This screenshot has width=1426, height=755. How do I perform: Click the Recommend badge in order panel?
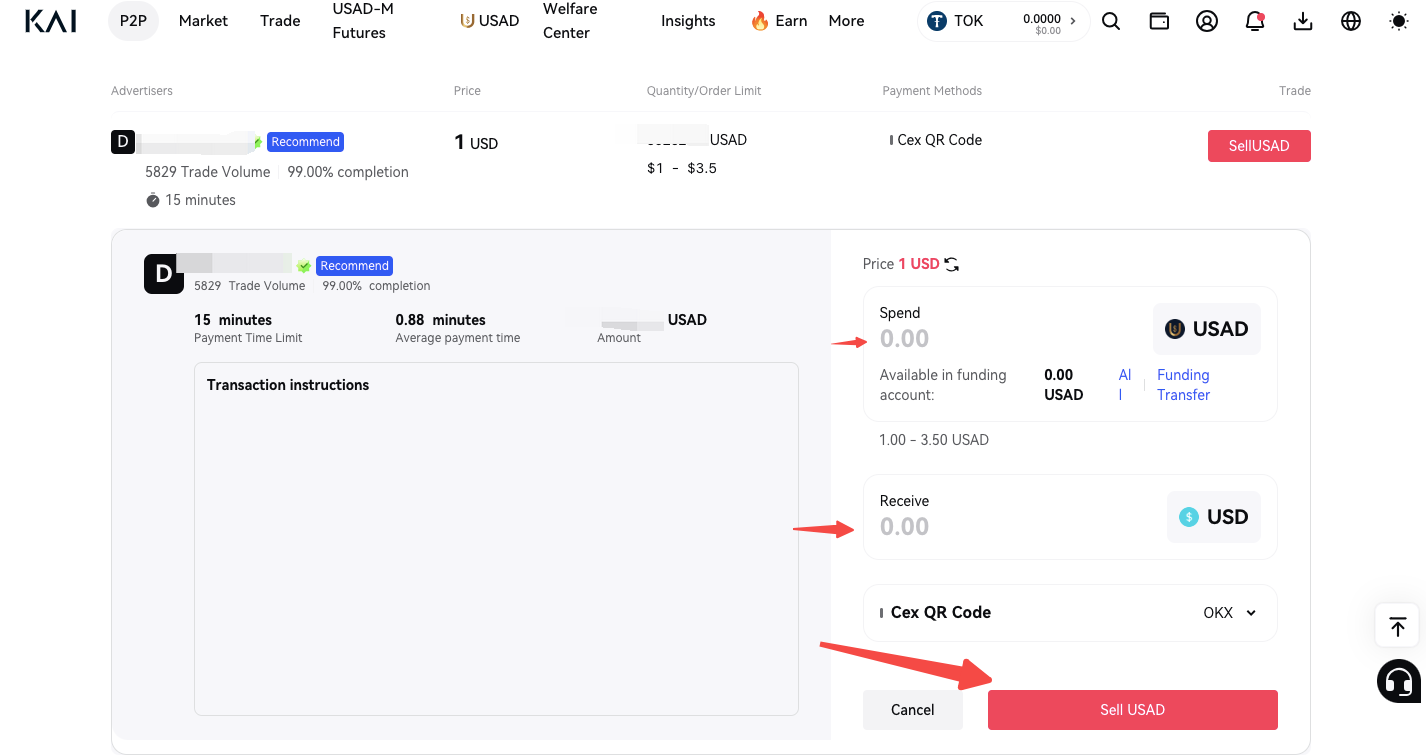click(355, 266)
